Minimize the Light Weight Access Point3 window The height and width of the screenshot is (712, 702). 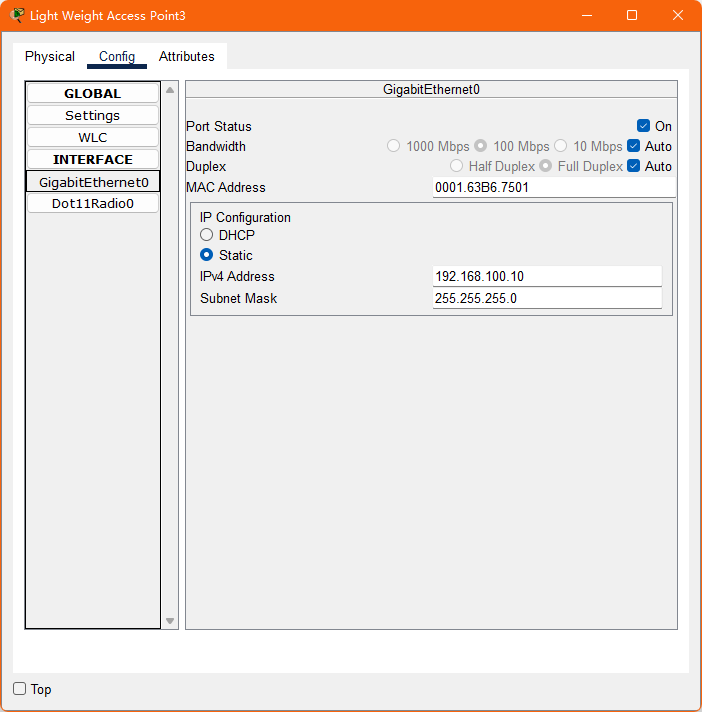(587, 15)
